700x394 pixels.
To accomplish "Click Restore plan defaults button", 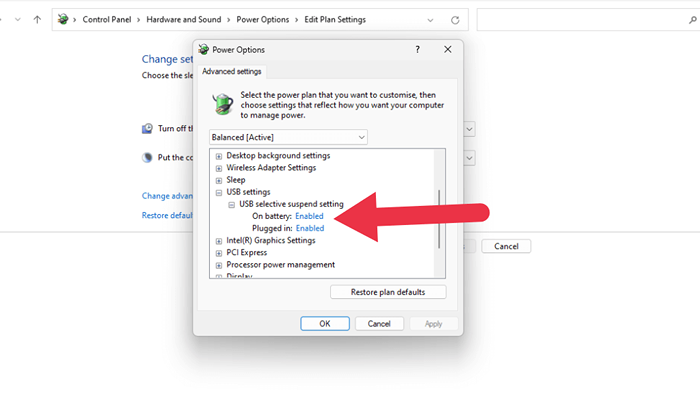I will pos(388,292).
